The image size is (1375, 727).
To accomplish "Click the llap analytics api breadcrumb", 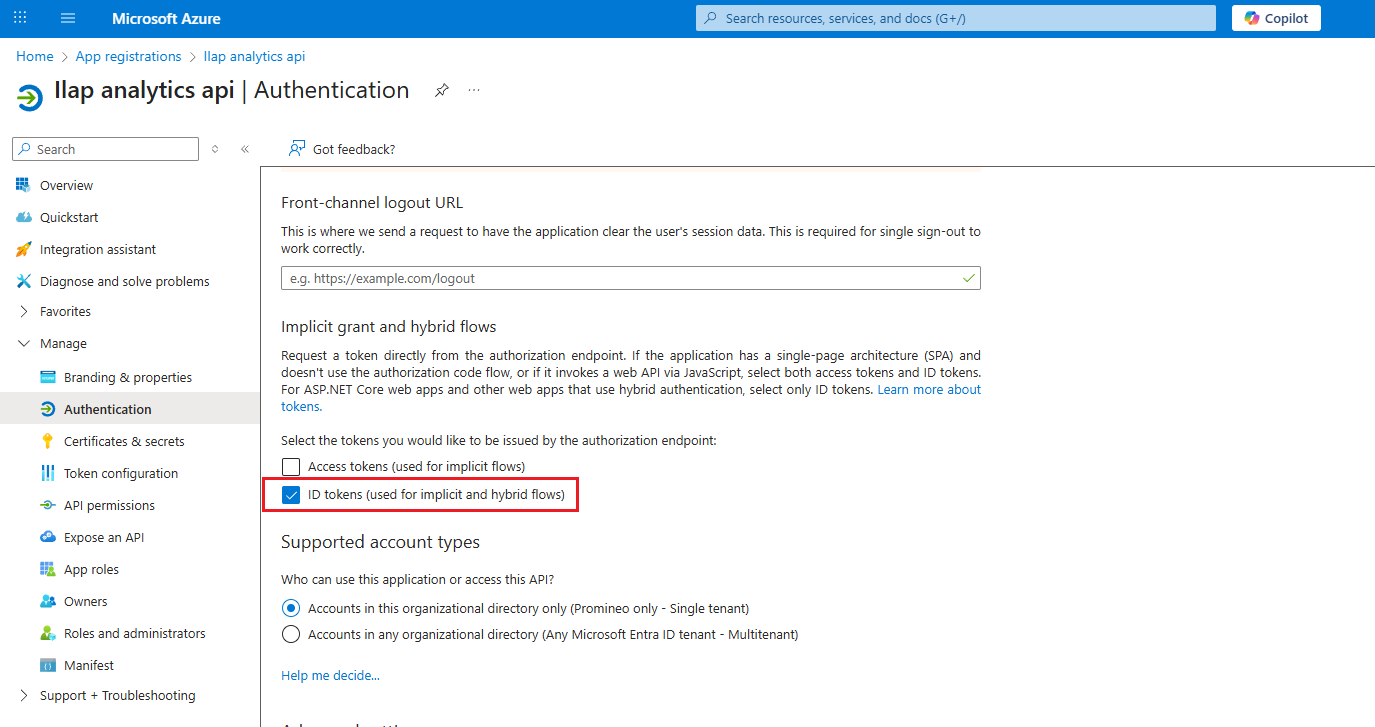I will tap(254, 56).
